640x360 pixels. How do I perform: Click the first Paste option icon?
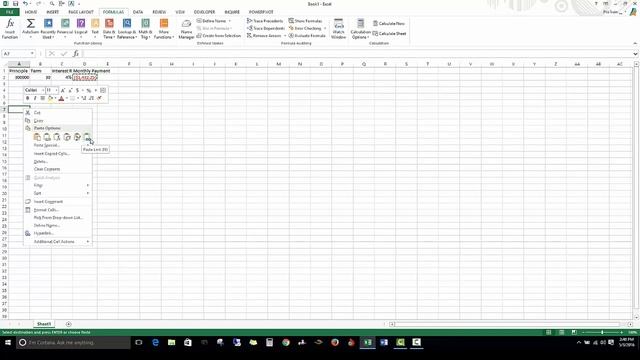(x=37, y=137)
